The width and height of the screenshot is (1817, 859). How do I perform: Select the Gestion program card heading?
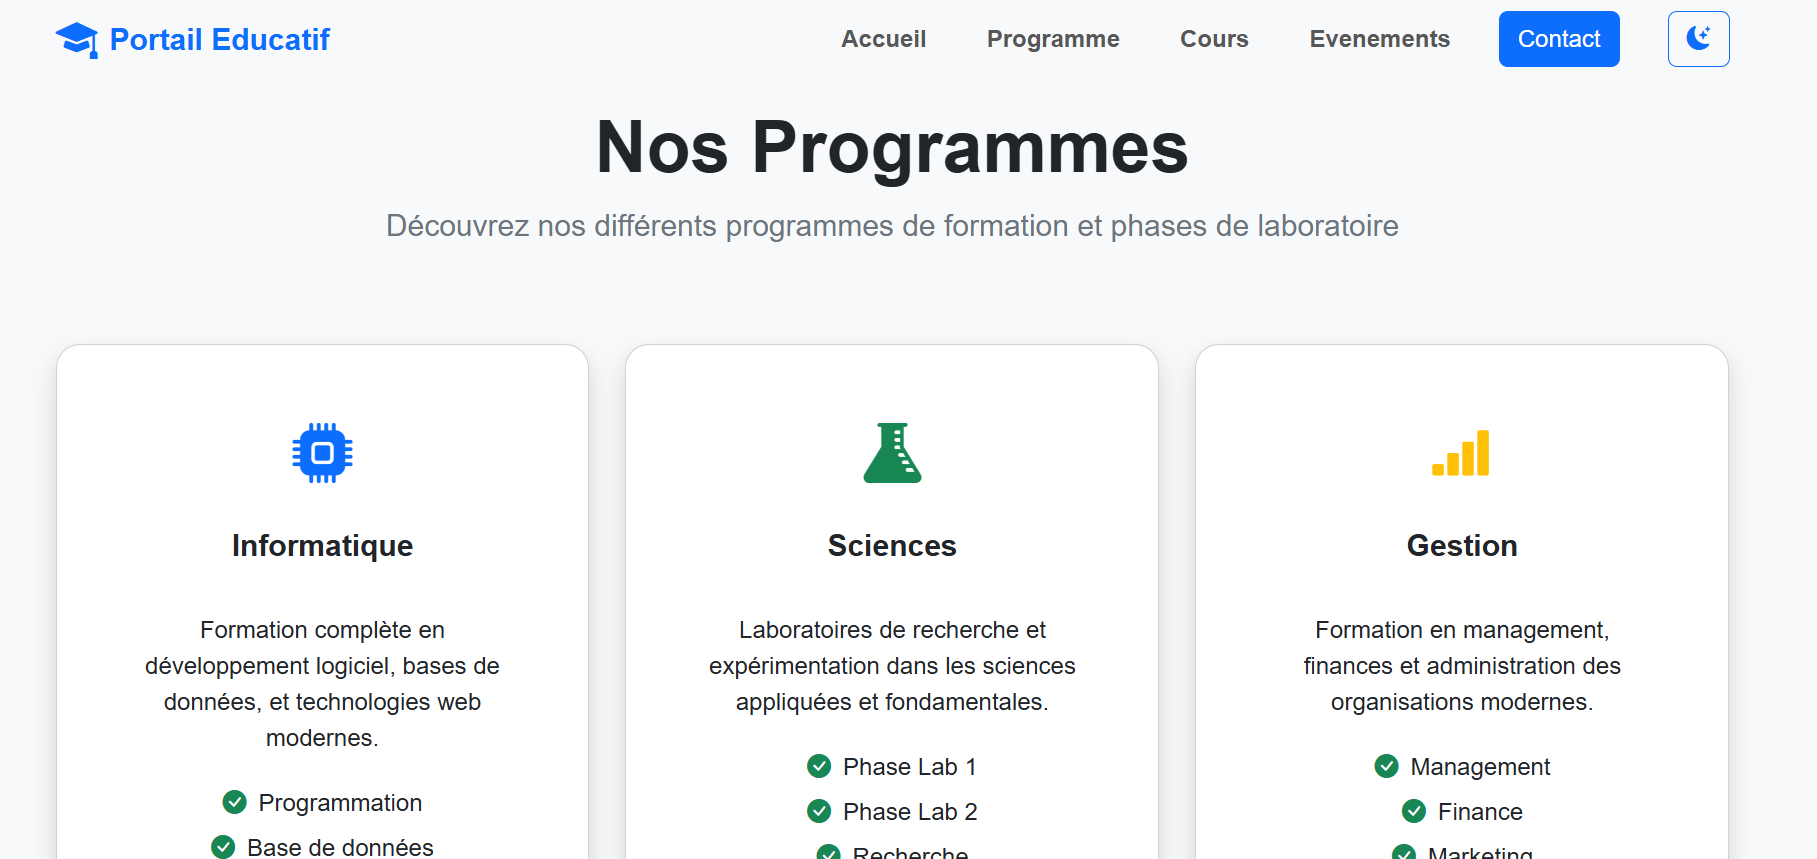pos(1461,546)
